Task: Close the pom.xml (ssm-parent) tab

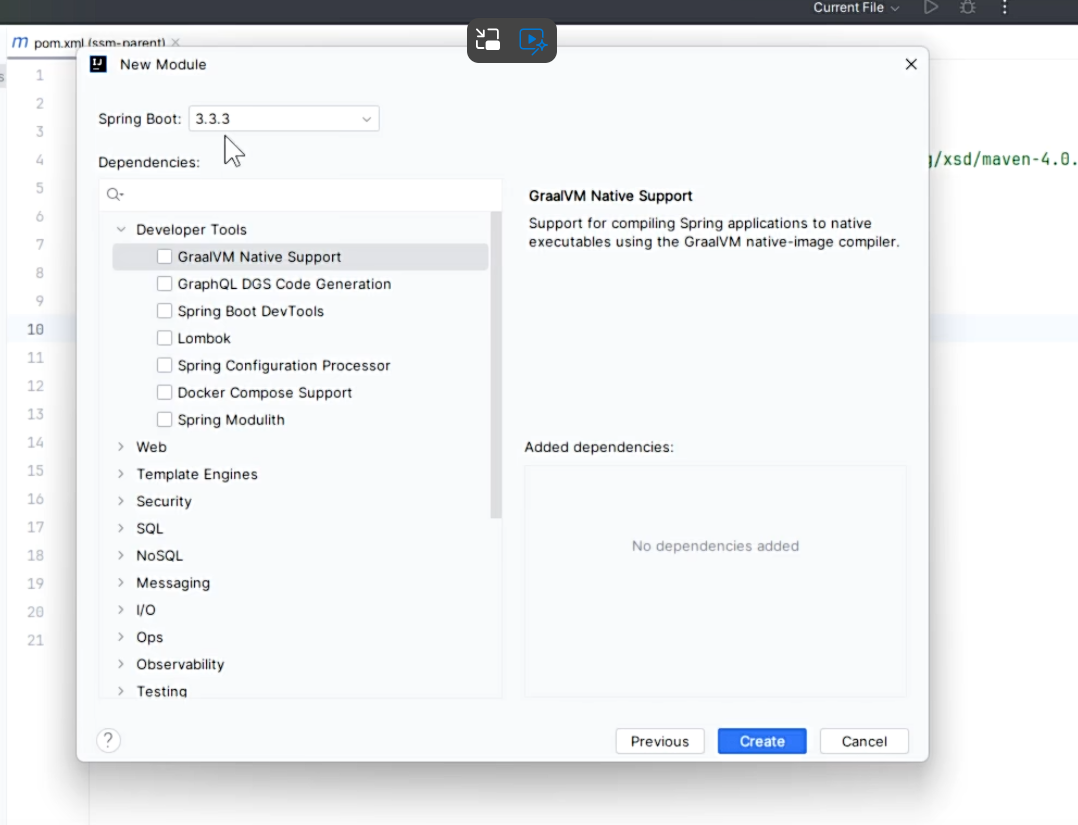Action: pos(175,42)
